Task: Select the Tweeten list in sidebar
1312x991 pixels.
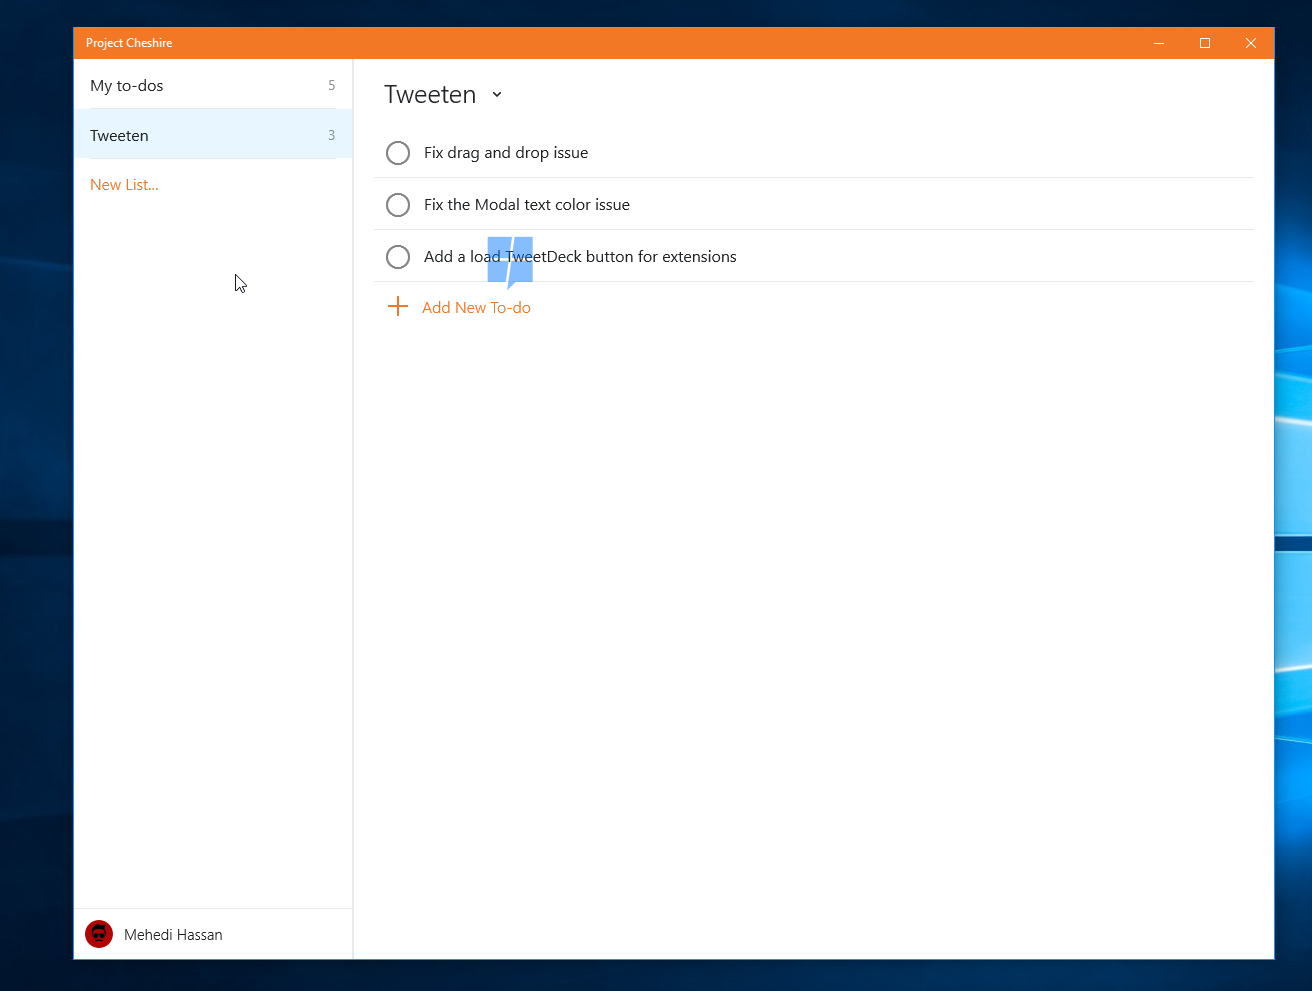Action: click(x=213, y=135)
